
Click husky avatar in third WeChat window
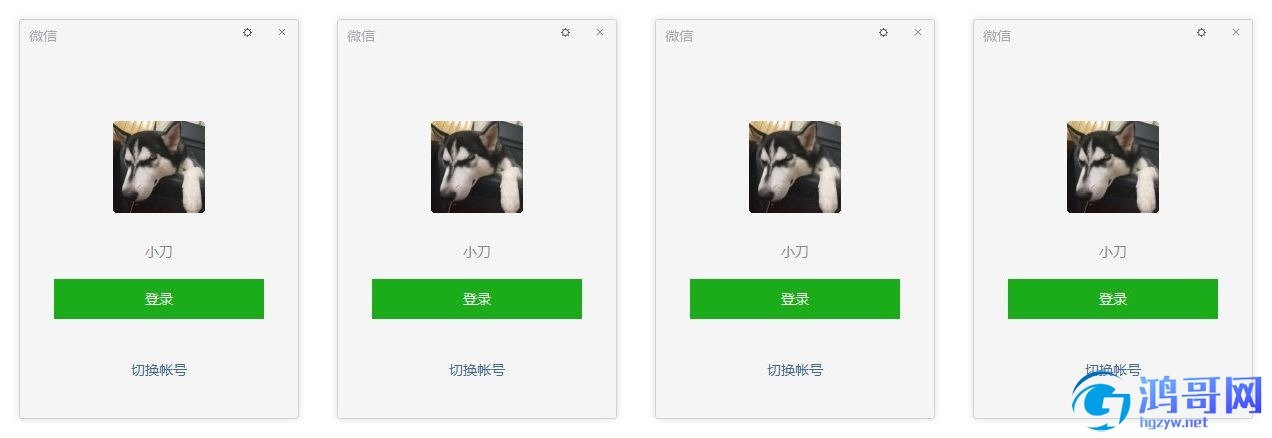795,167
